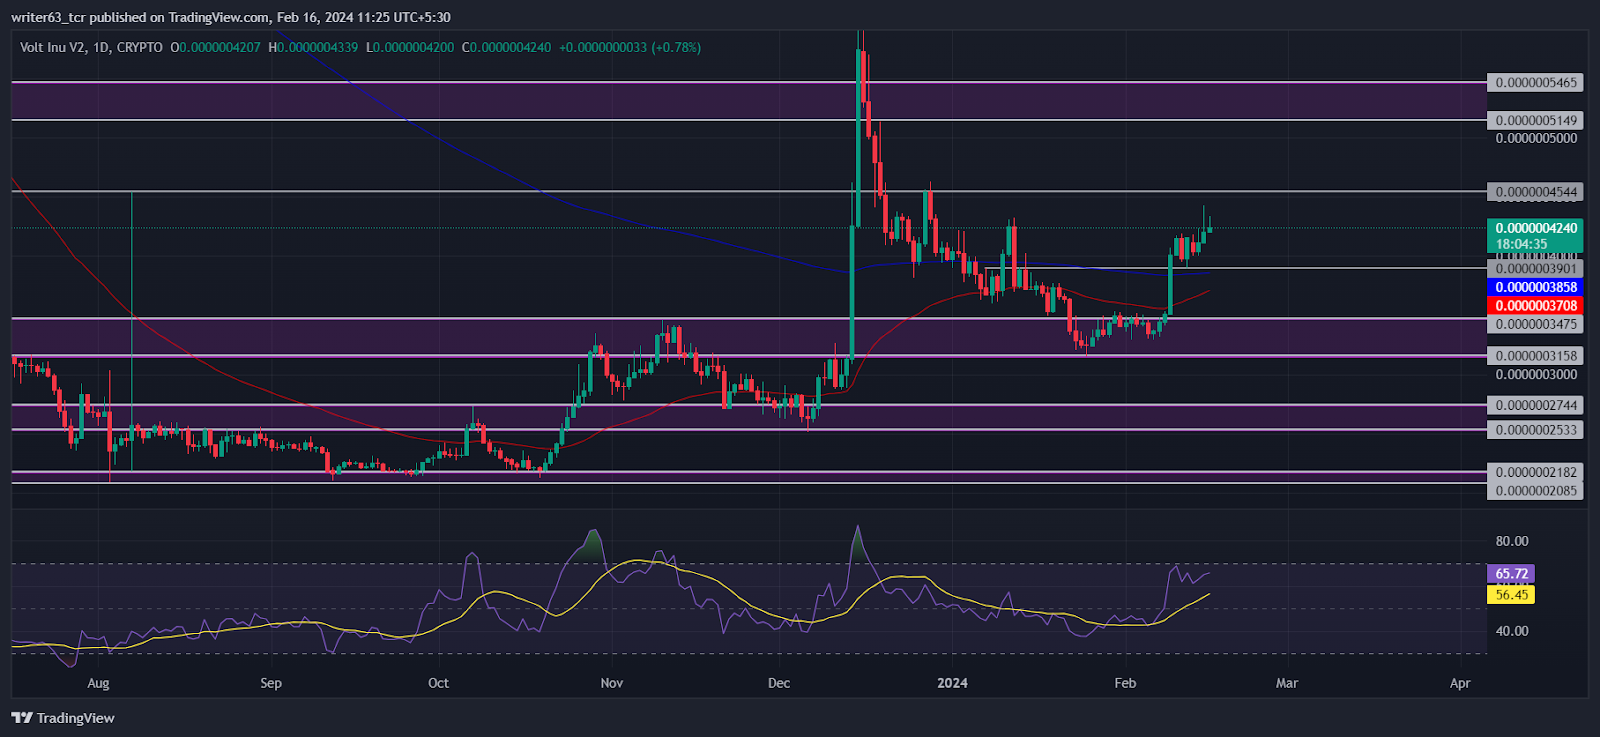This screenshot has width=1600, height=737.
Task: Click the price label 0.0000005465
Action: (1535, 83)
